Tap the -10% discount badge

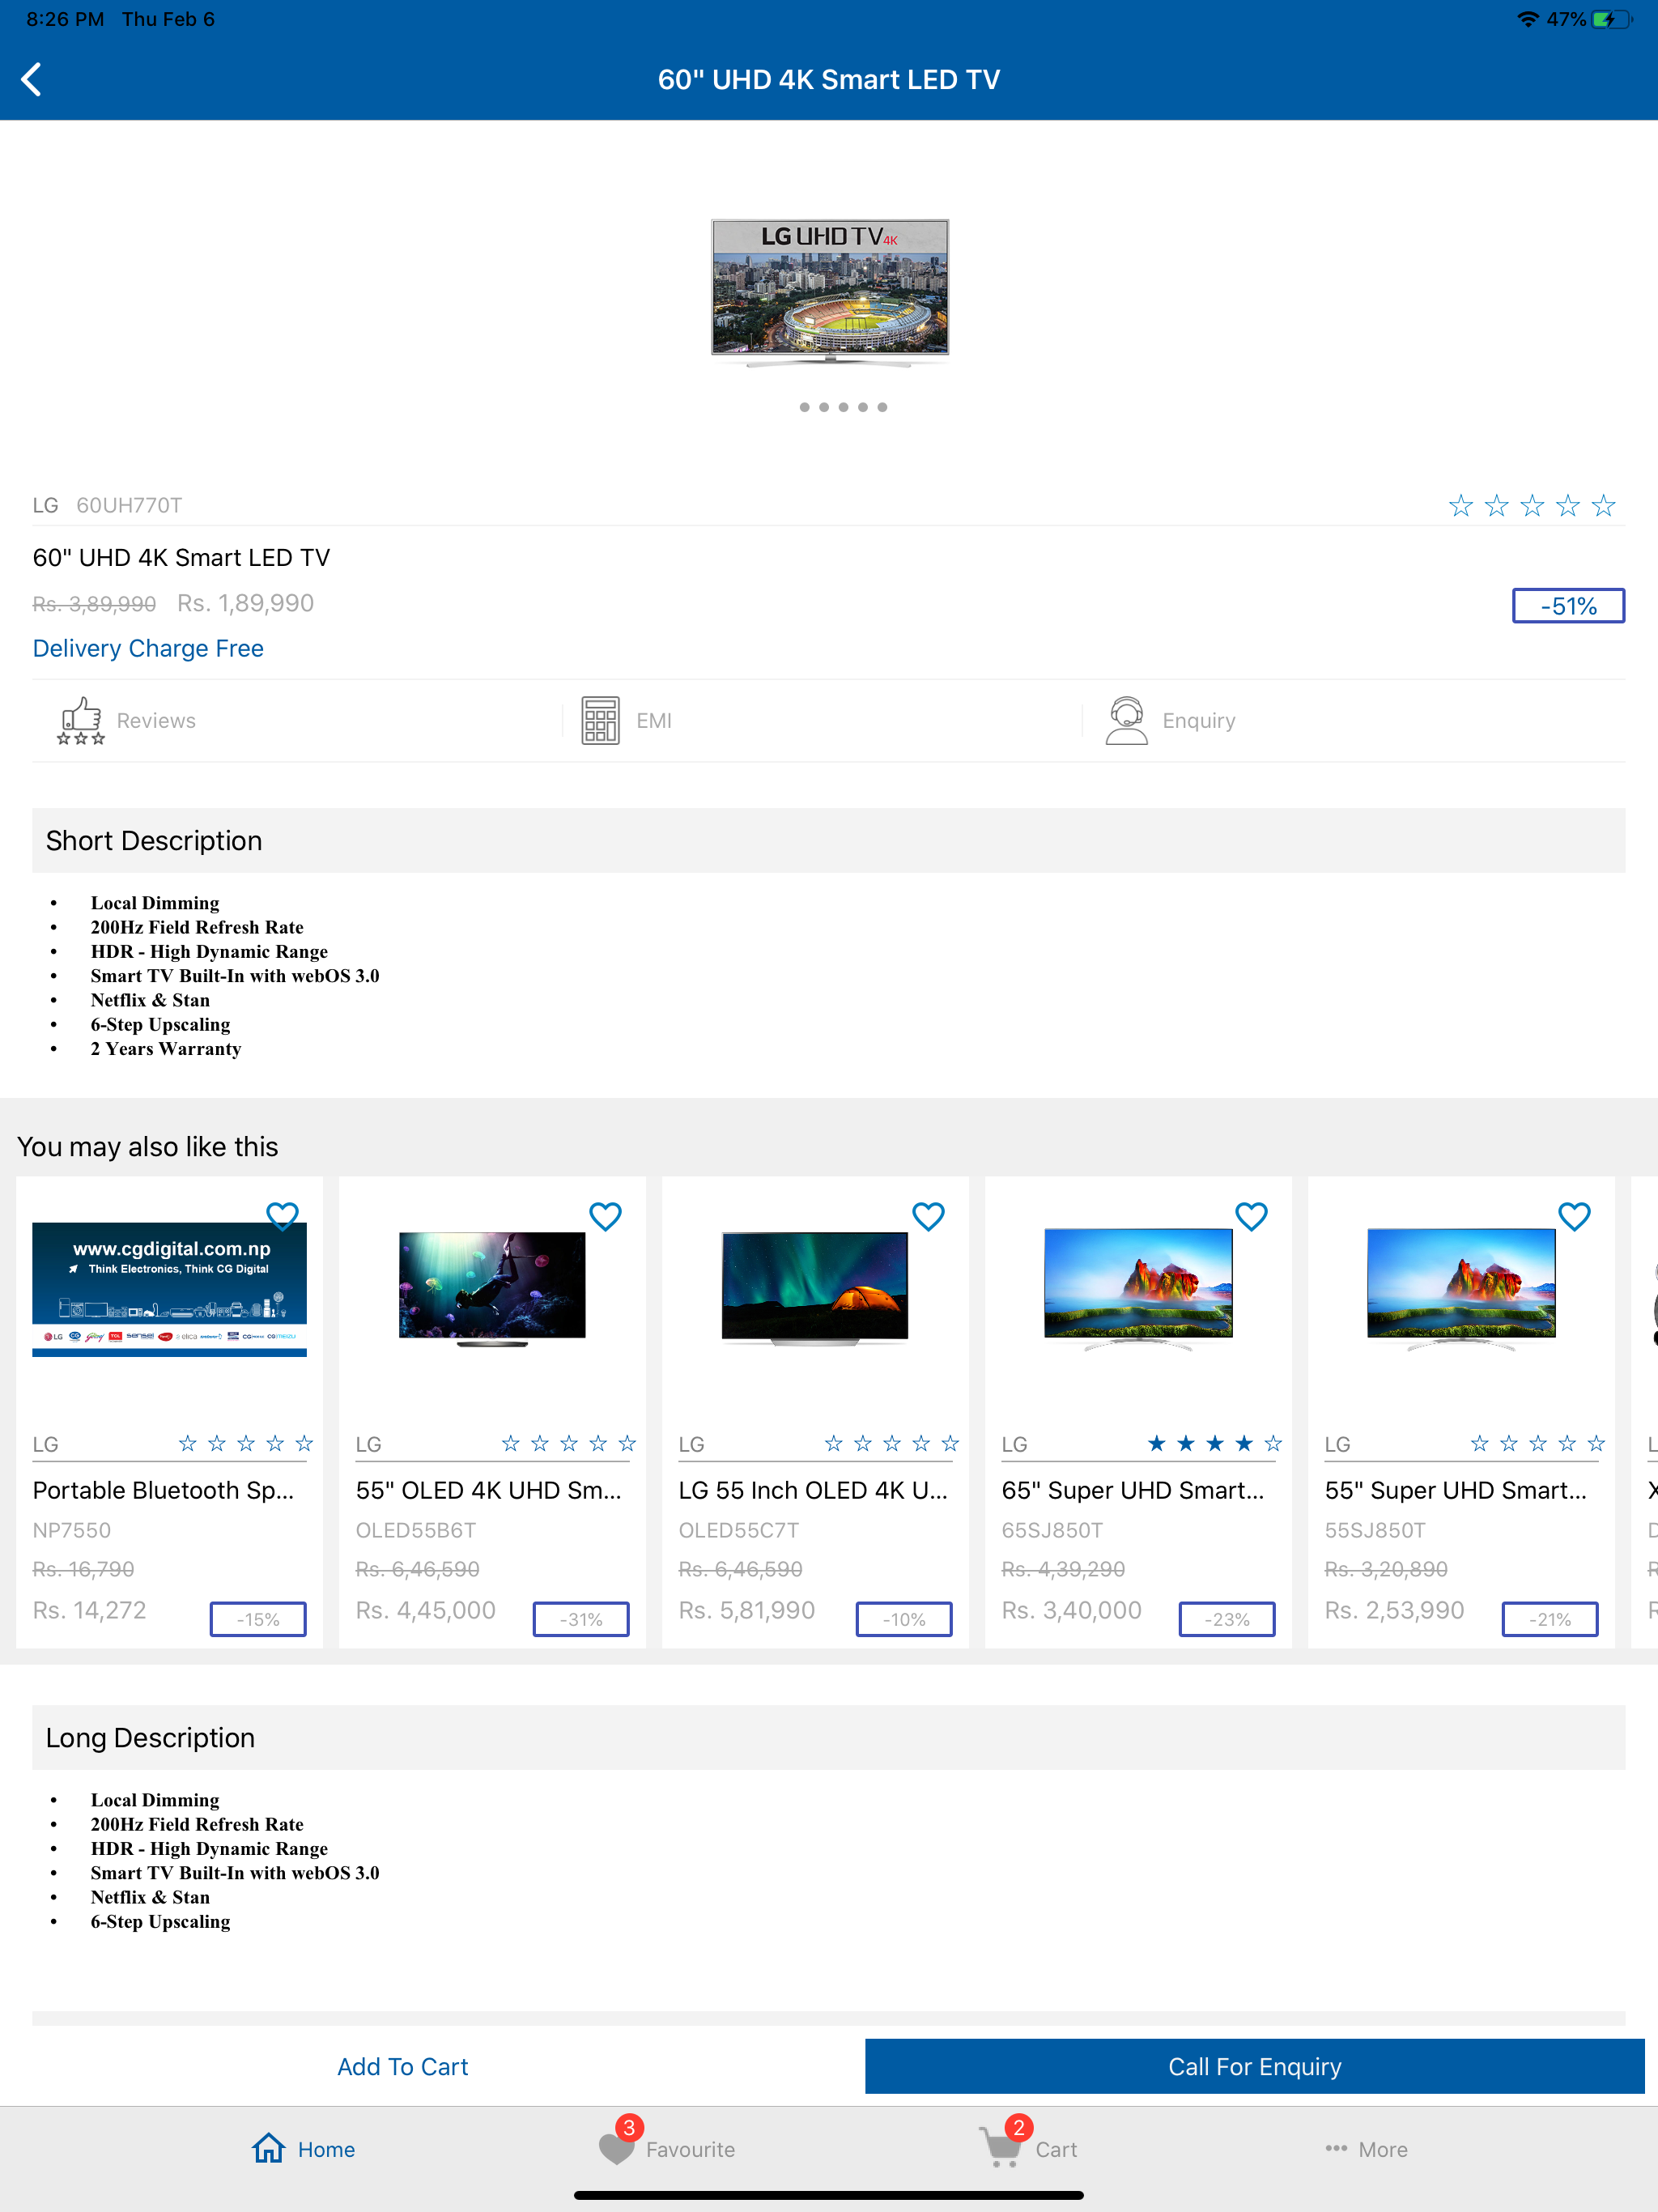pyautogui.click(x=904, y=1619)
